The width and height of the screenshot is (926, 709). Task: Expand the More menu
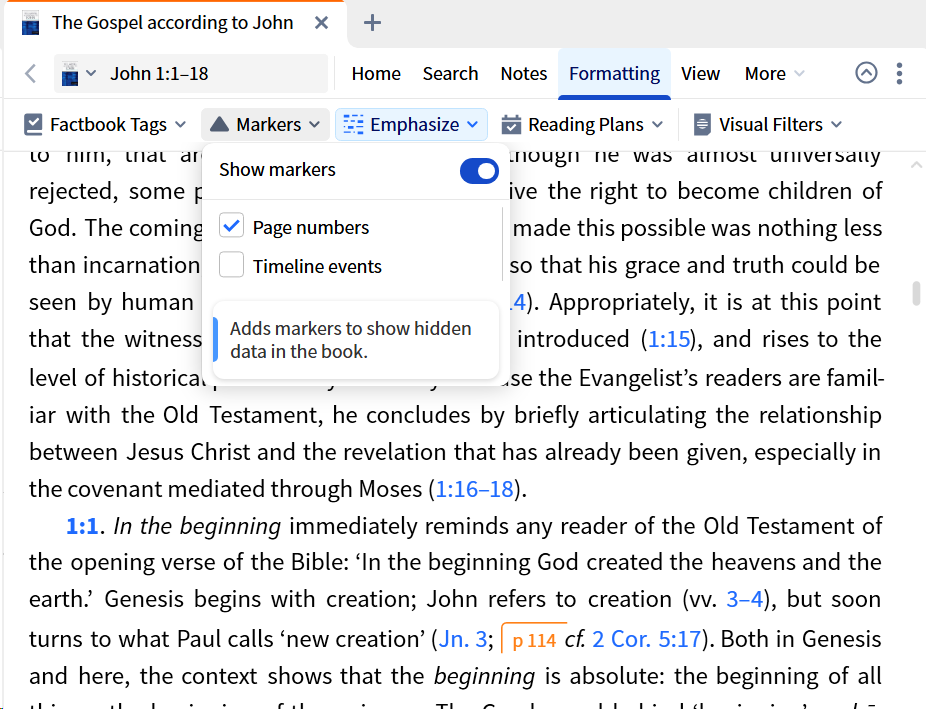coord(774,74)
